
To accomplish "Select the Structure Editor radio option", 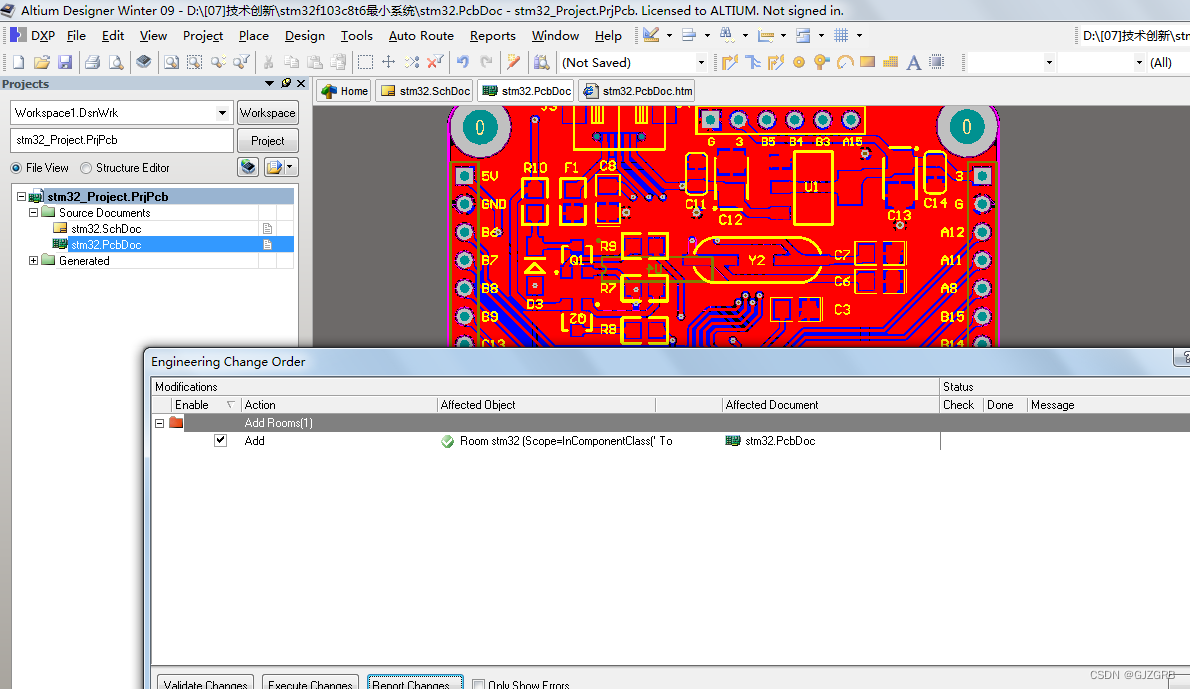I will pos(86,168).
